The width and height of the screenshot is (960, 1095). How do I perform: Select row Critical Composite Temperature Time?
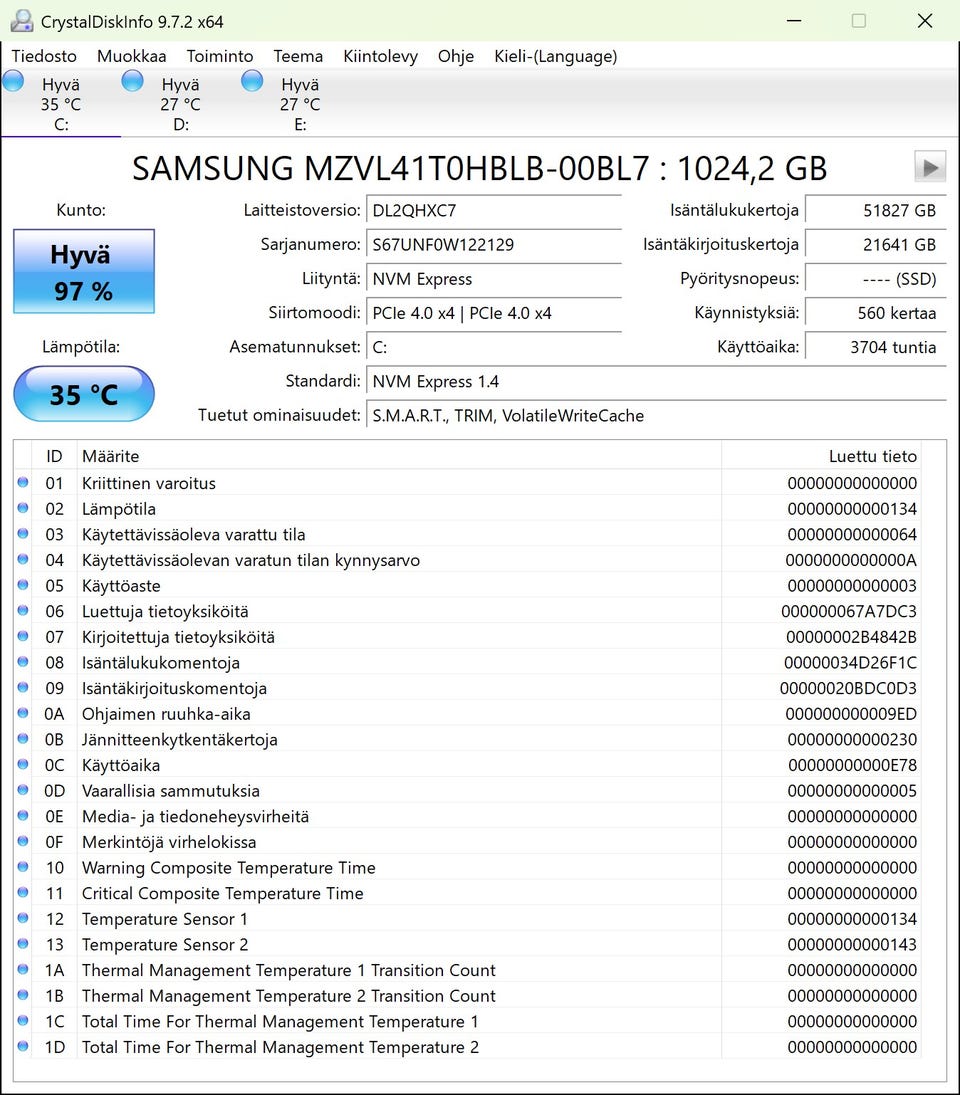pyautogui.click(x=468, y=893)
